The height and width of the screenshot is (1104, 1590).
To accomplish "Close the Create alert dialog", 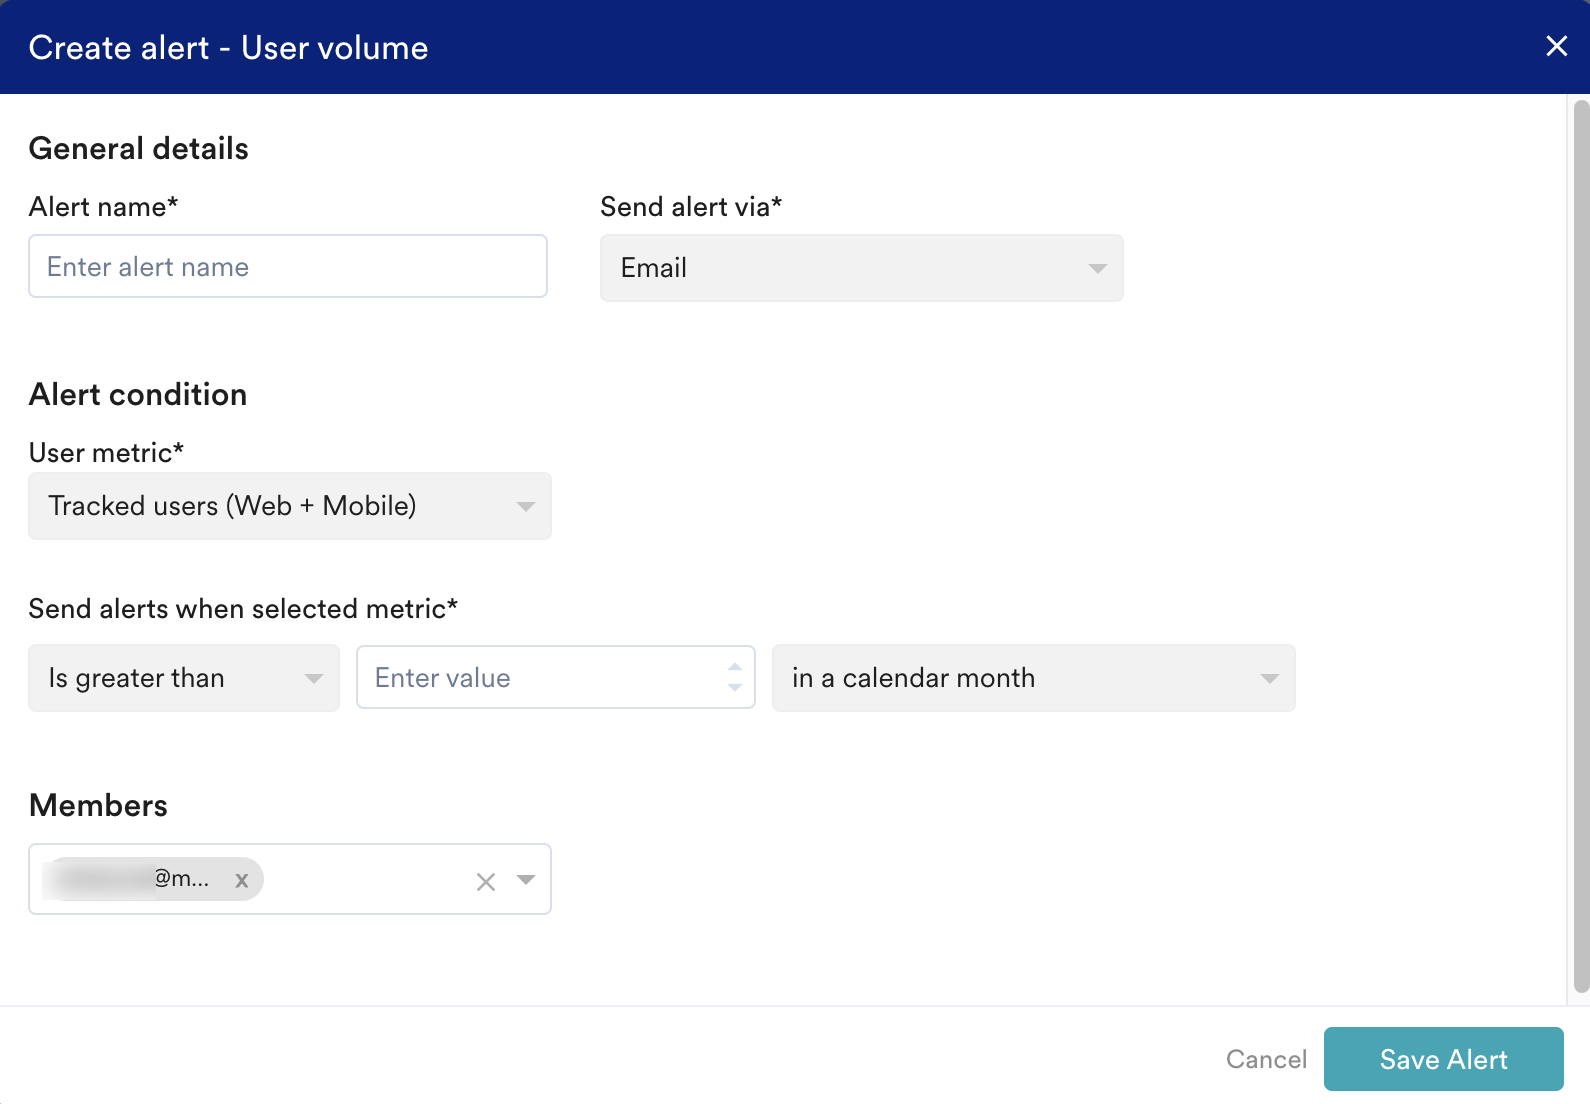I will click(x=1556, y=46).
